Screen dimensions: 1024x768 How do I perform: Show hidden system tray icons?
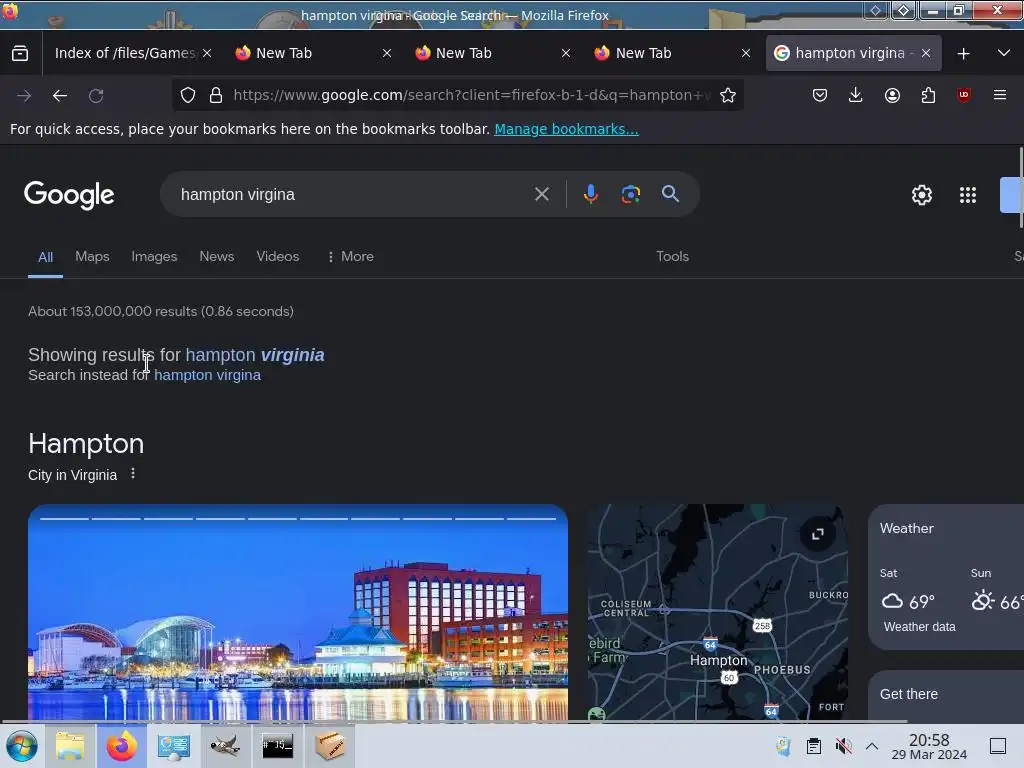[x=872, y=746]
